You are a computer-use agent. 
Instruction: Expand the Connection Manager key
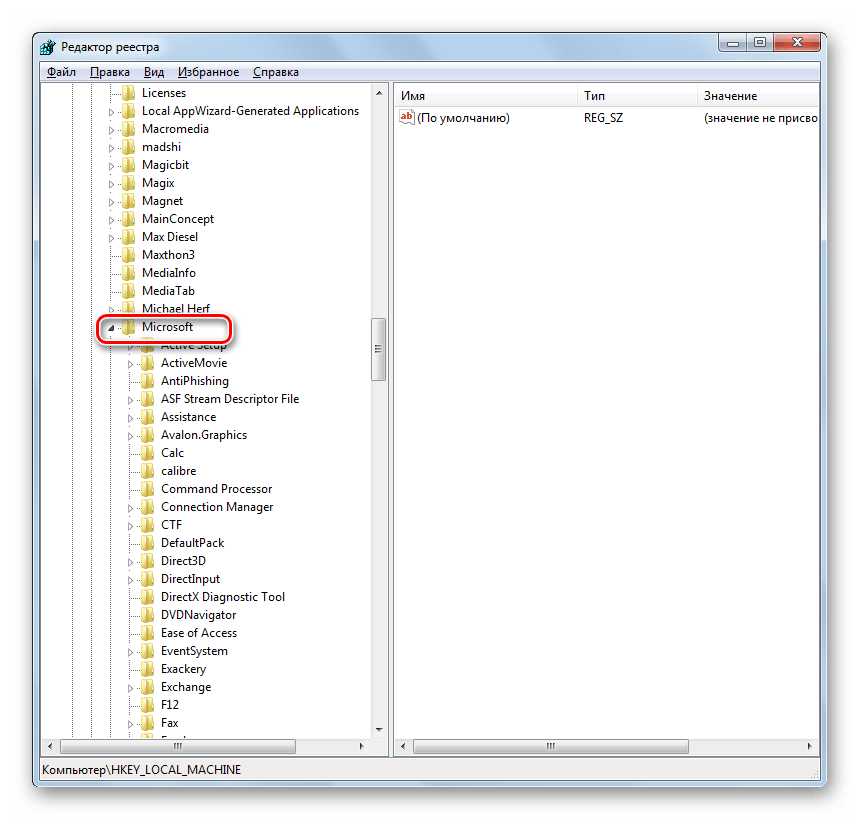click(131, 508)
